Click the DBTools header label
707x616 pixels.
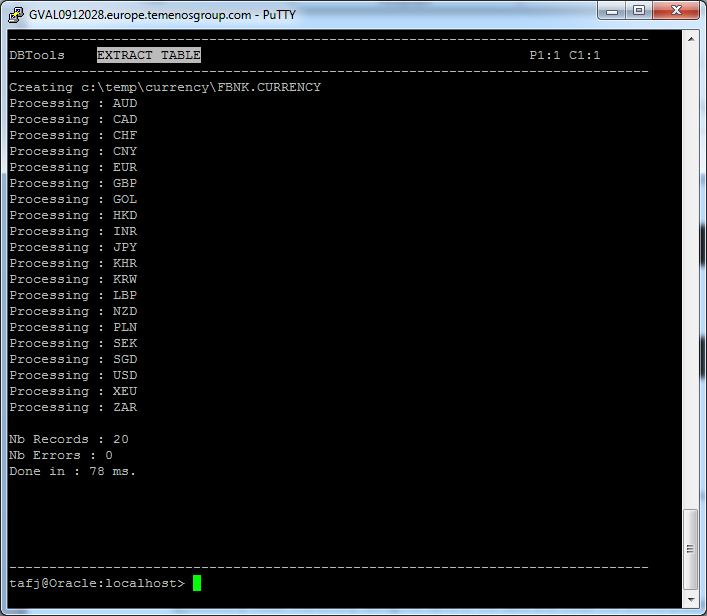37,56
